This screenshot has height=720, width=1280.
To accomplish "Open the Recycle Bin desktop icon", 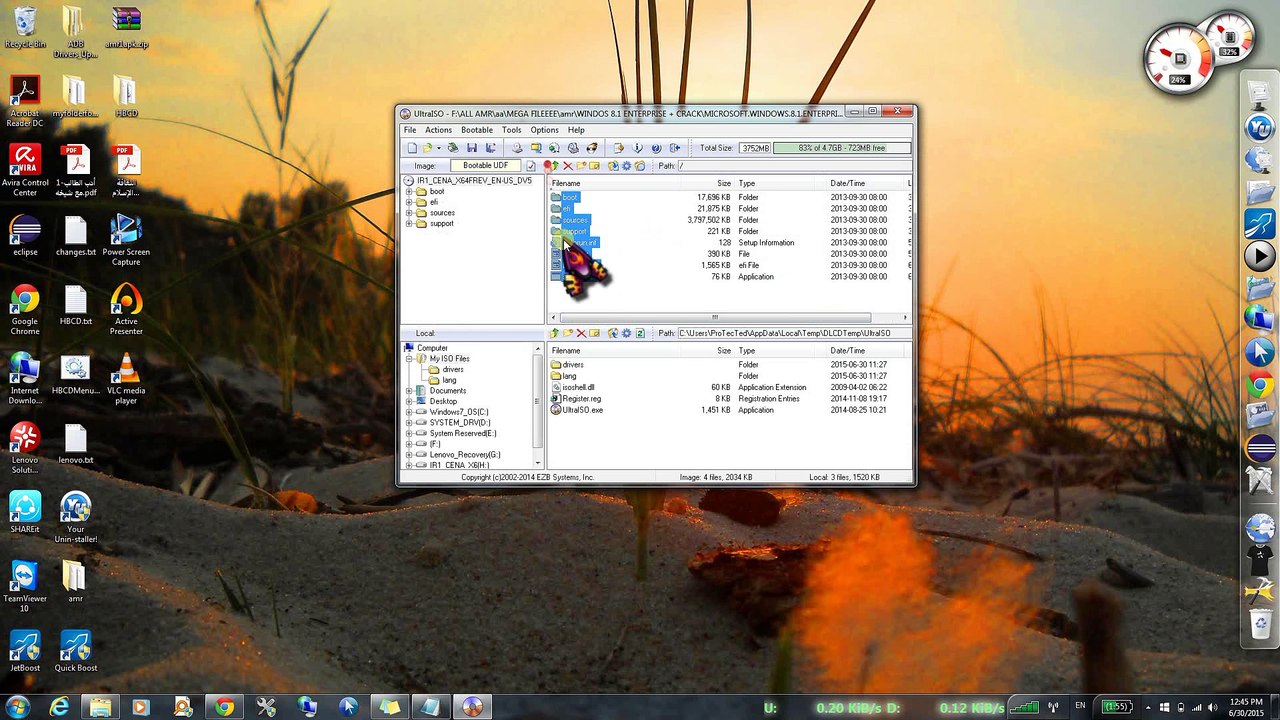I will [25, 28].
